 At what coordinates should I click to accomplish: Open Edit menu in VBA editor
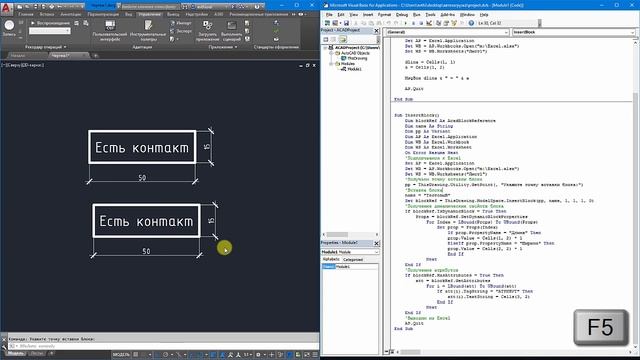pyautogui.click(x=341, y=15)
